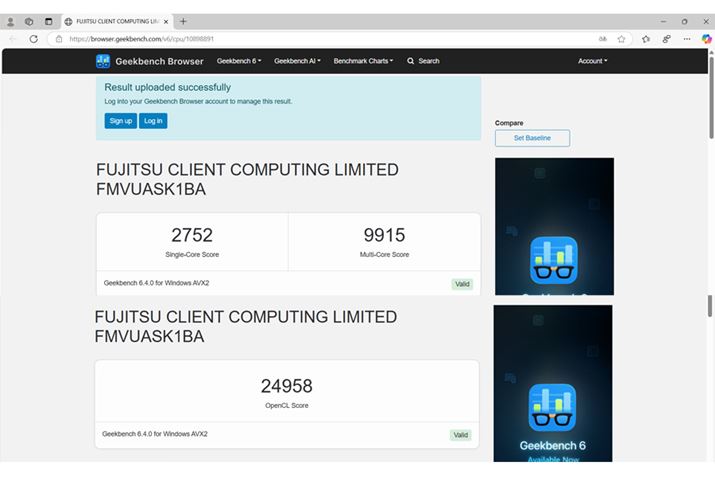Viewport: 715px width, 477px height.
Task: Expand the Account dropdown
Action: point(592,61)
